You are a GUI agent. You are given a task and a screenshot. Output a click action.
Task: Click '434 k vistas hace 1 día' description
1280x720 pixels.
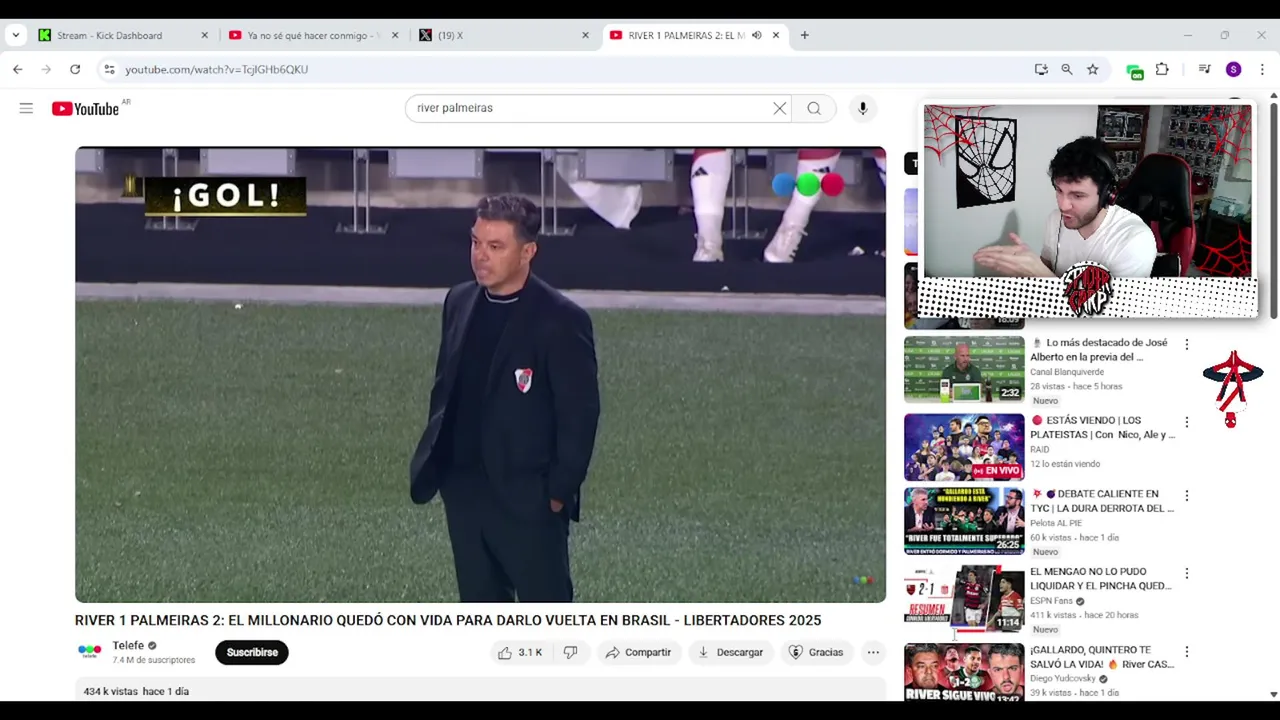coord(136,691)
